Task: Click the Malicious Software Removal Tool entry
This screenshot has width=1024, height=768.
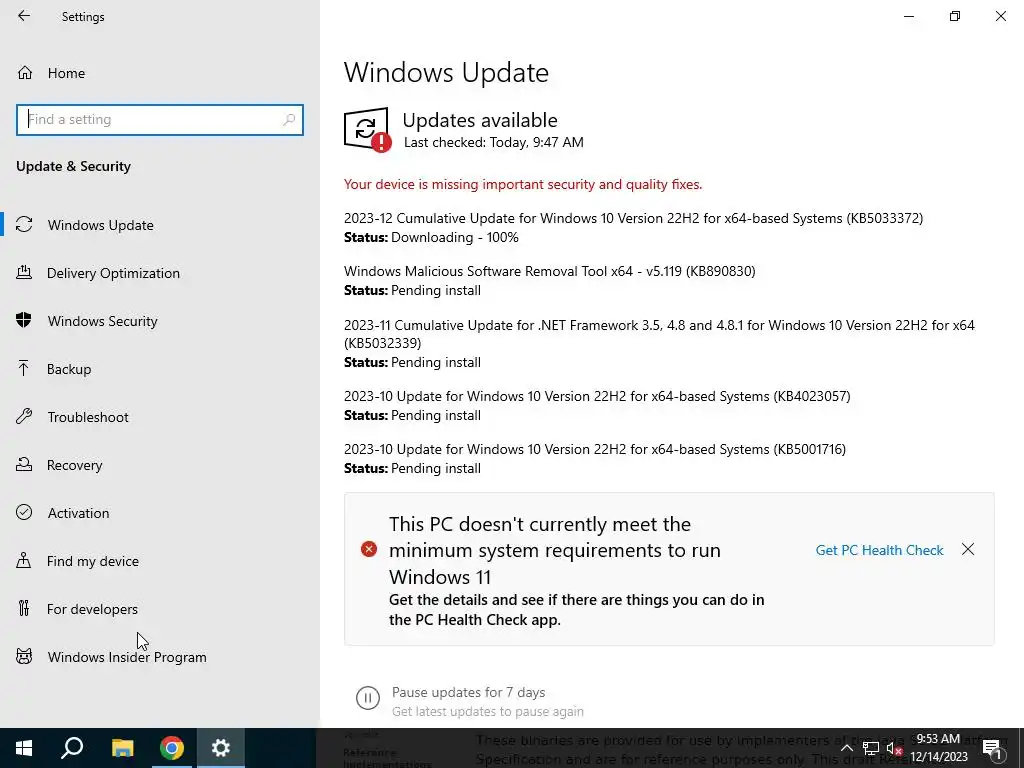Action: [549, 271]
